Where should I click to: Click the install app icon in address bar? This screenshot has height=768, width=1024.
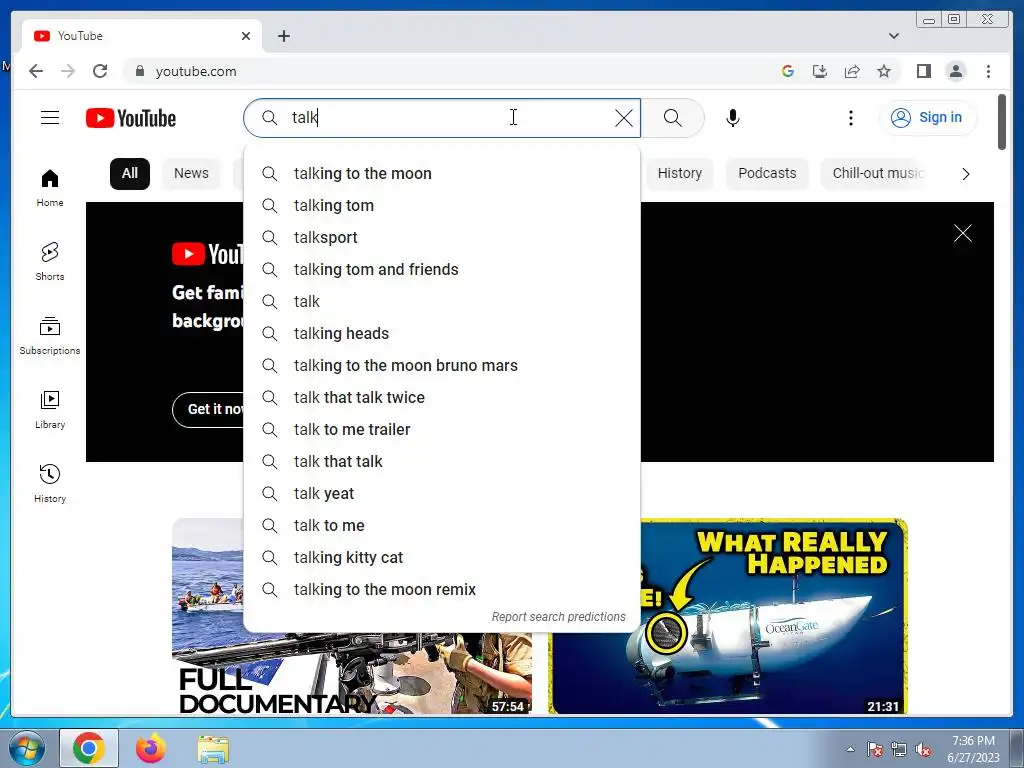point(820,71)
